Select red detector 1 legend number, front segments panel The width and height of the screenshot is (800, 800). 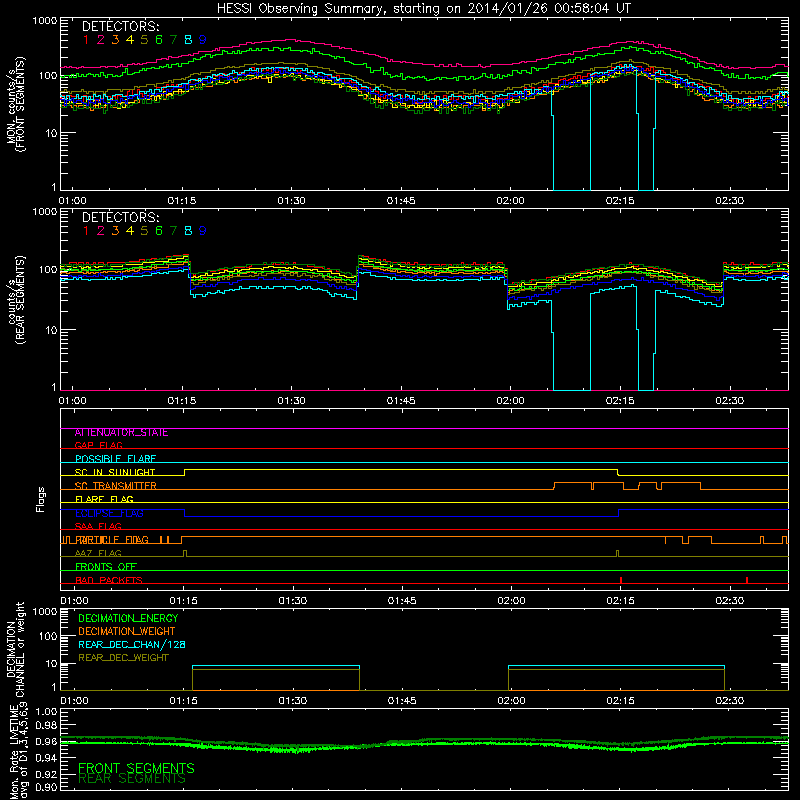point(86,40)
